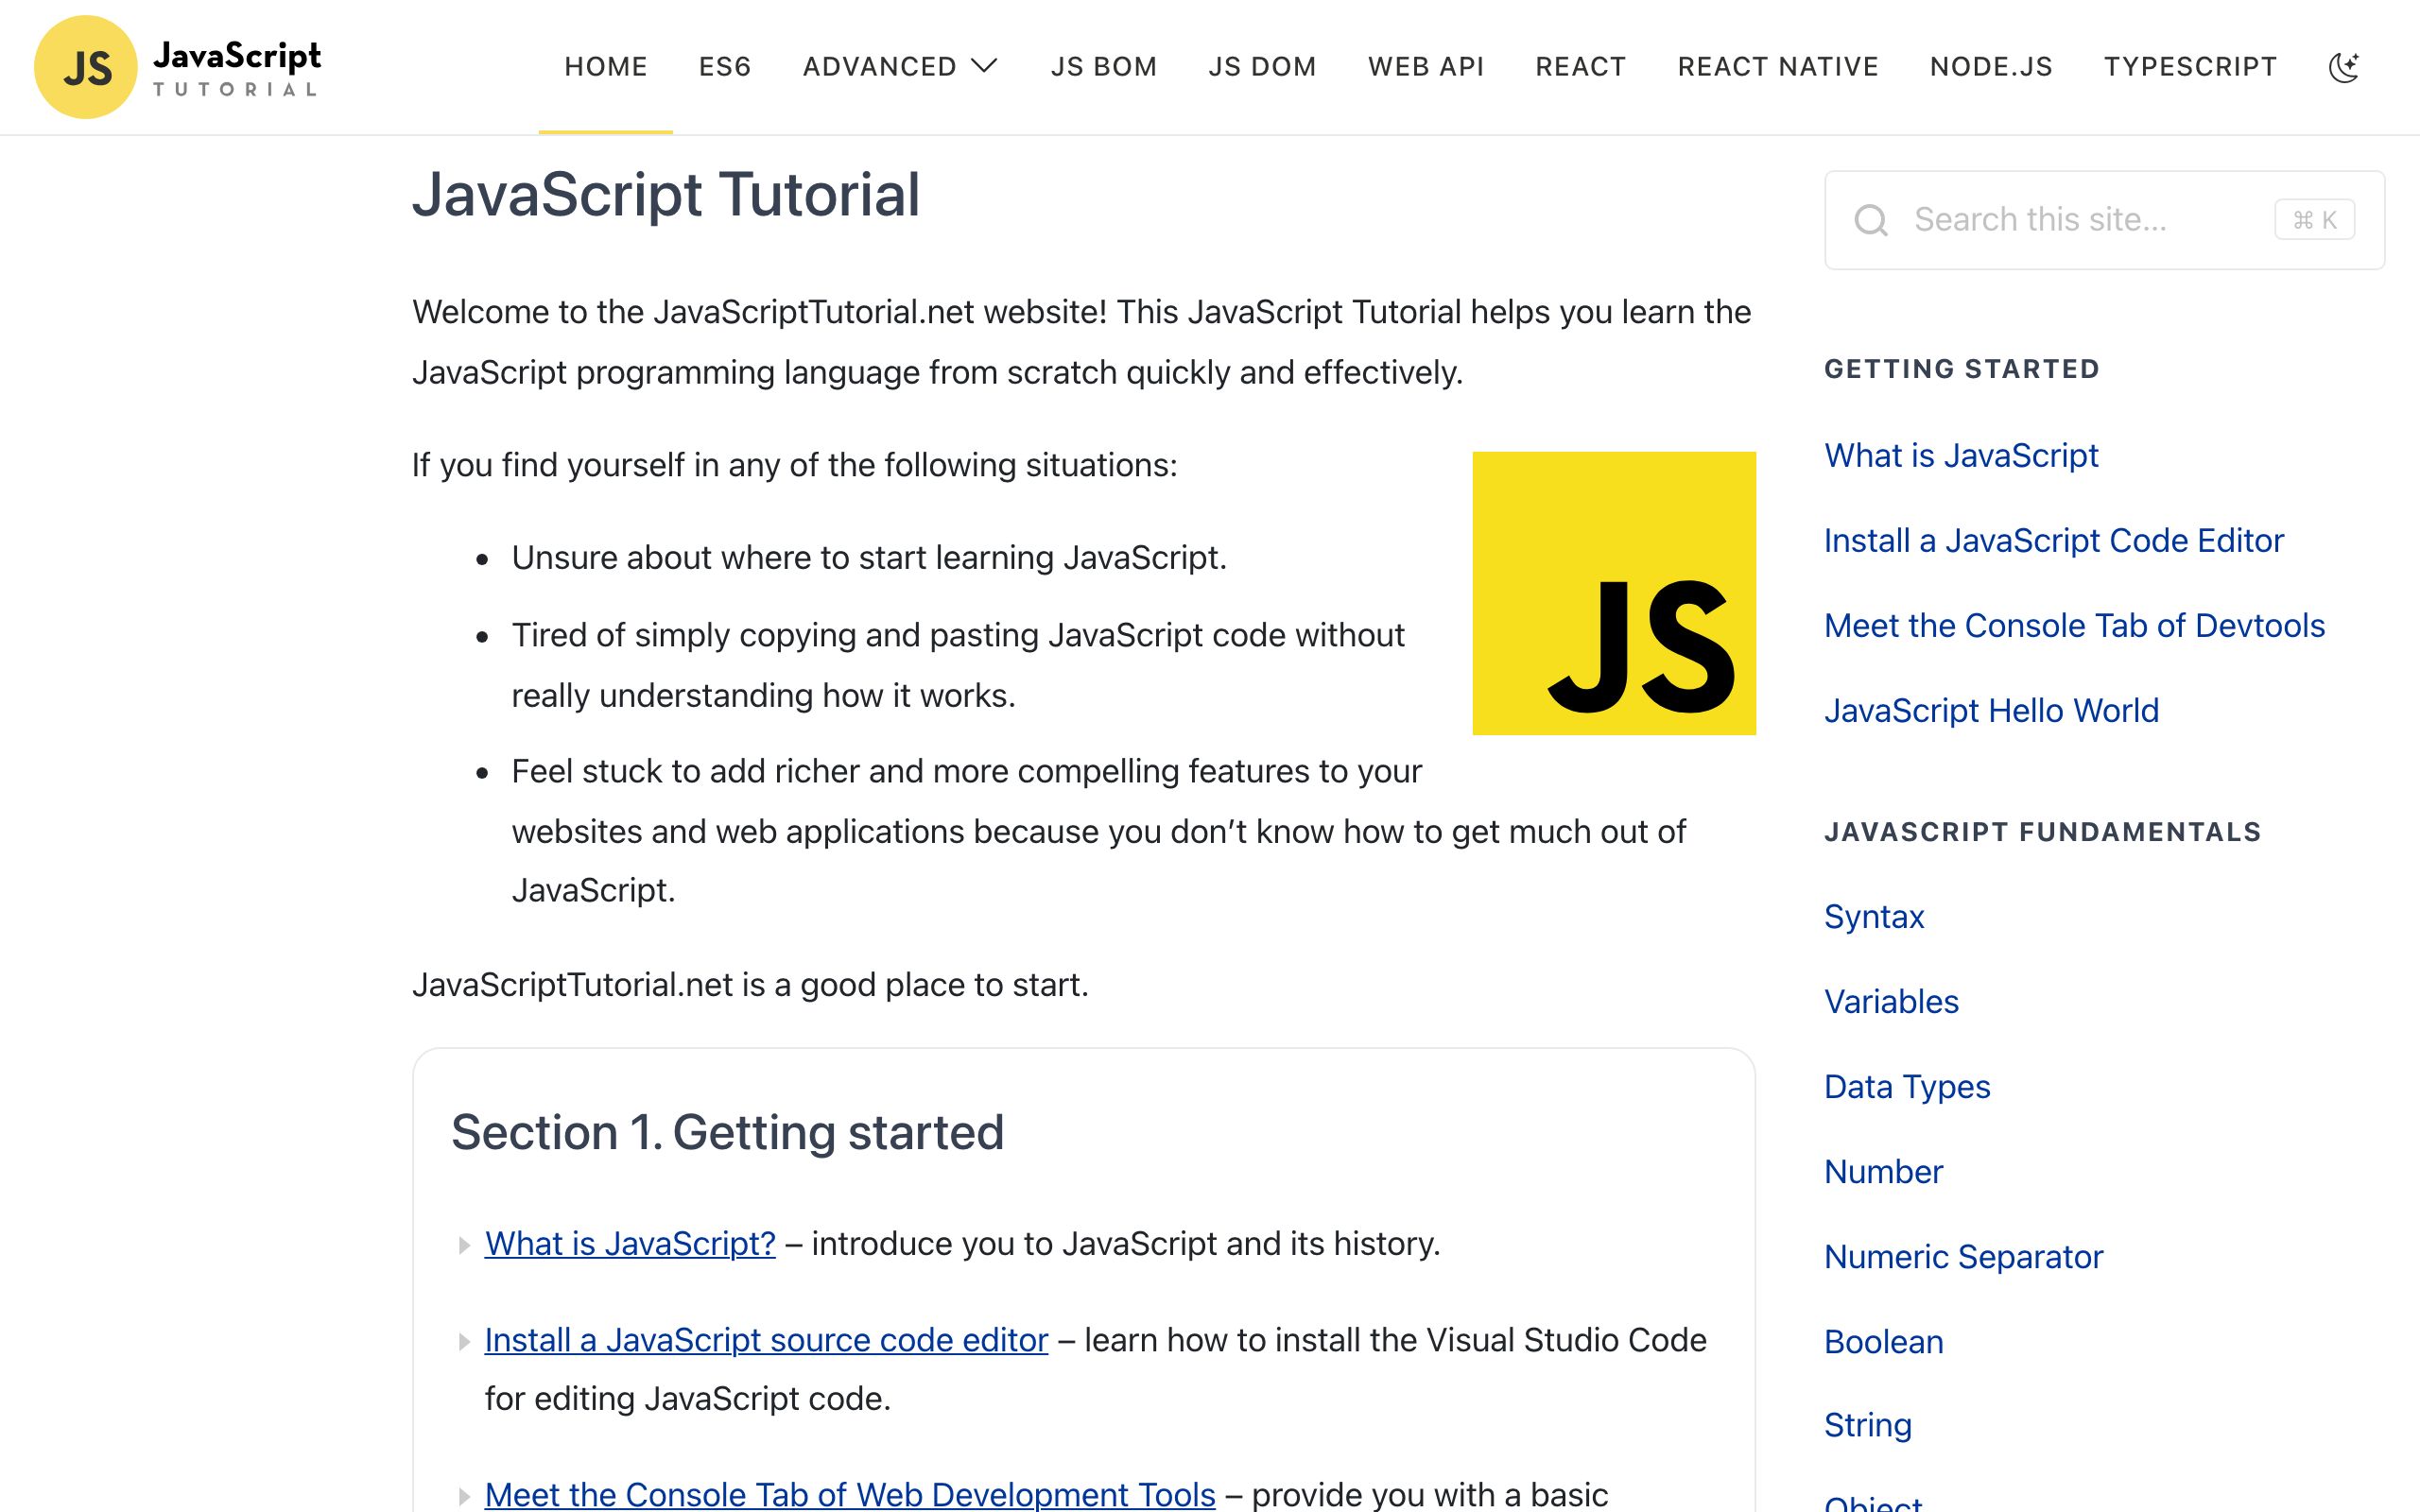Click Meet the Console Tab of Web Development Tools
Screen dimensions: 2420x1512
pyautogui.click(x=850, y=1494)
